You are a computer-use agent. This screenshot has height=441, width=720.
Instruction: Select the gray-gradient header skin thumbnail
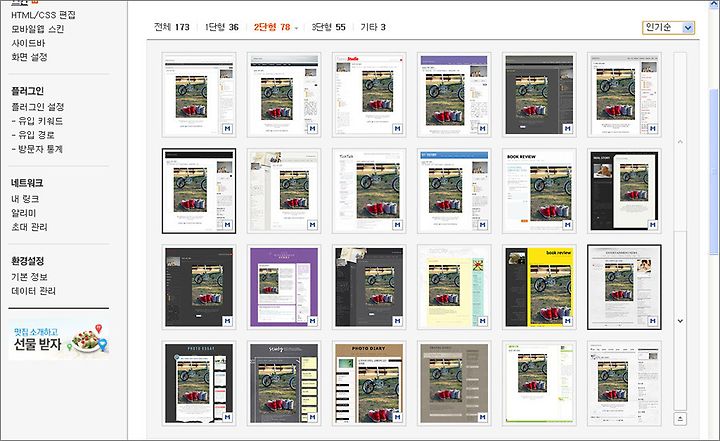284,95
